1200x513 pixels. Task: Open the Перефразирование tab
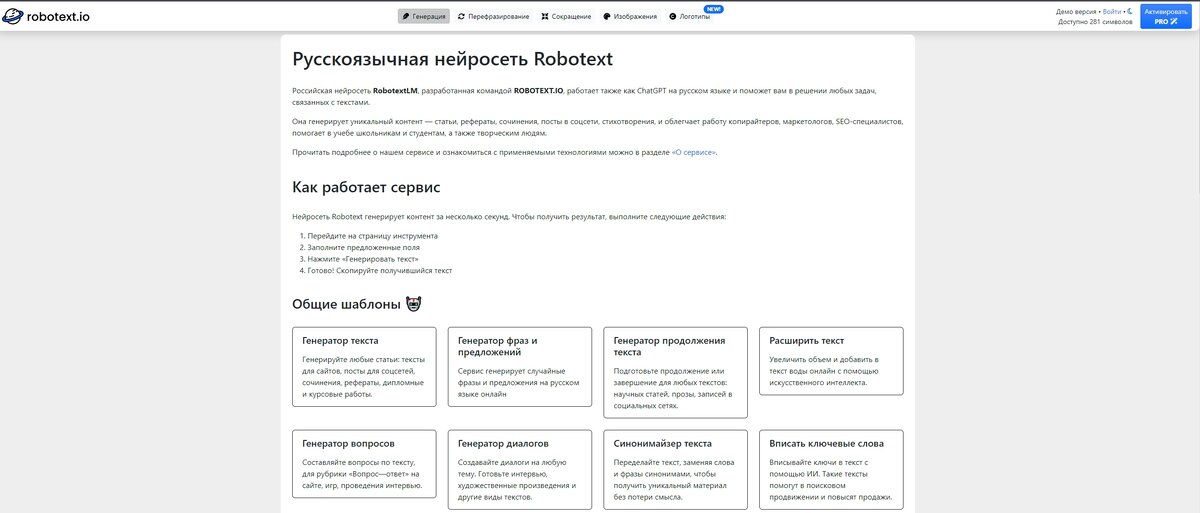[493, 16]
